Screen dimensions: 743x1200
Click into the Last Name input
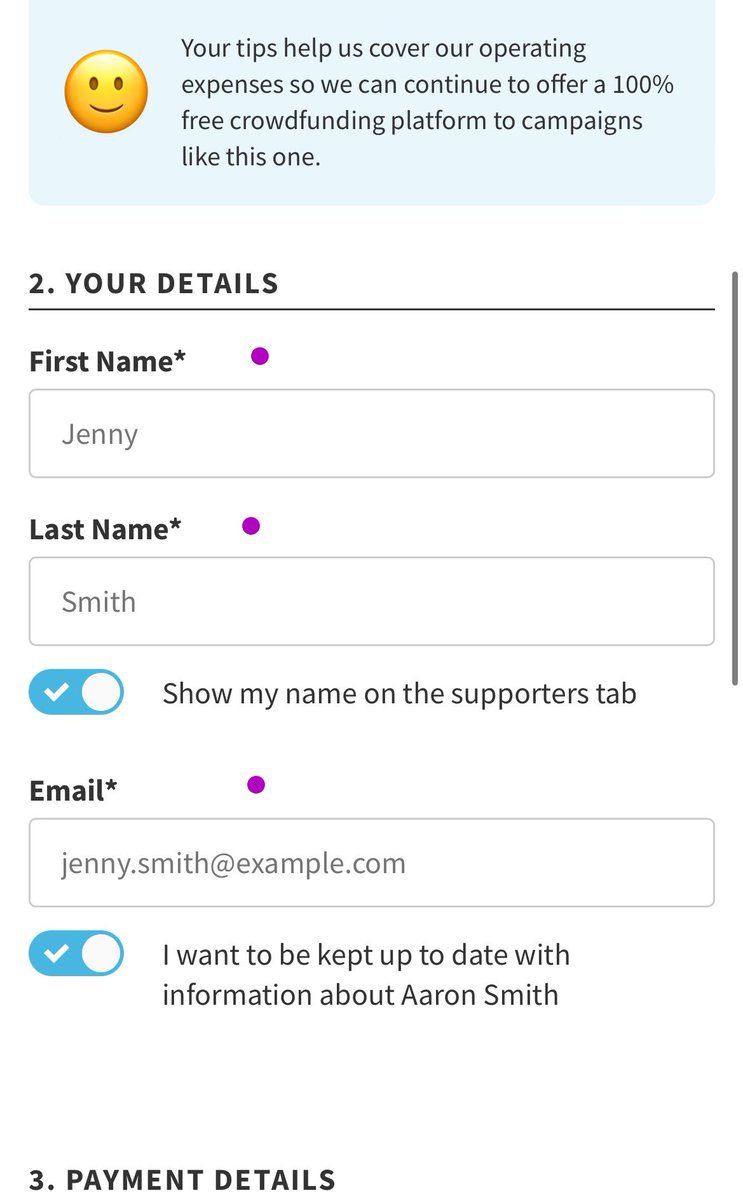tap(371, 602)
